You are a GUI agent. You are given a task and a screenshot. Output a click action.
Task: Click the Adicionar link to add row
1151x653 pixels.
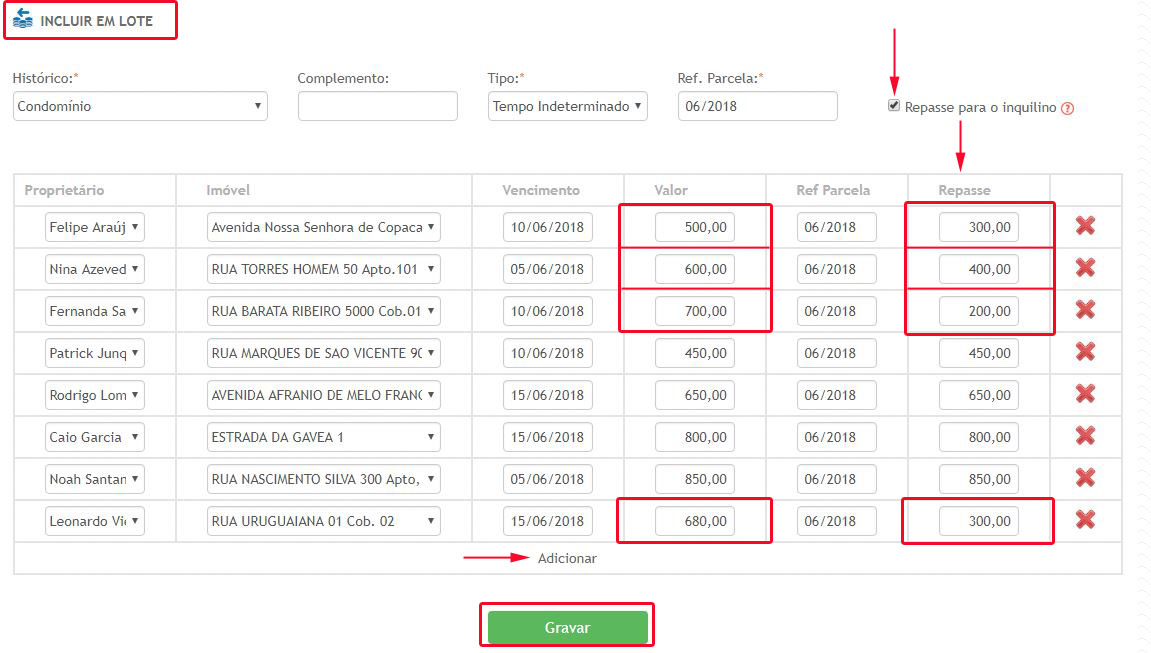(x=567, y=558)
